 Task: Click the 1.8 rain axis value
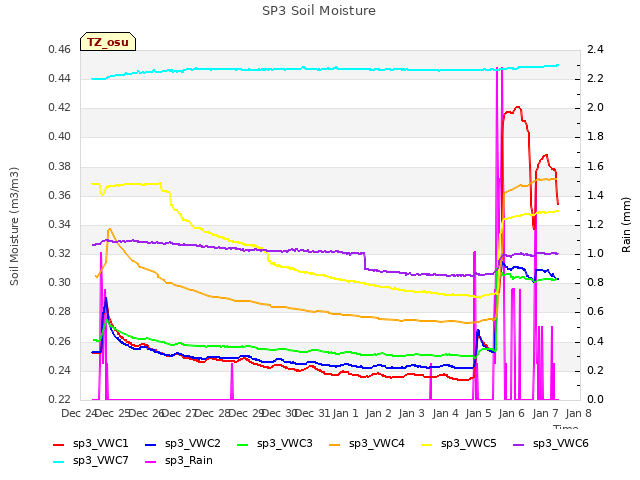(595, 137)
